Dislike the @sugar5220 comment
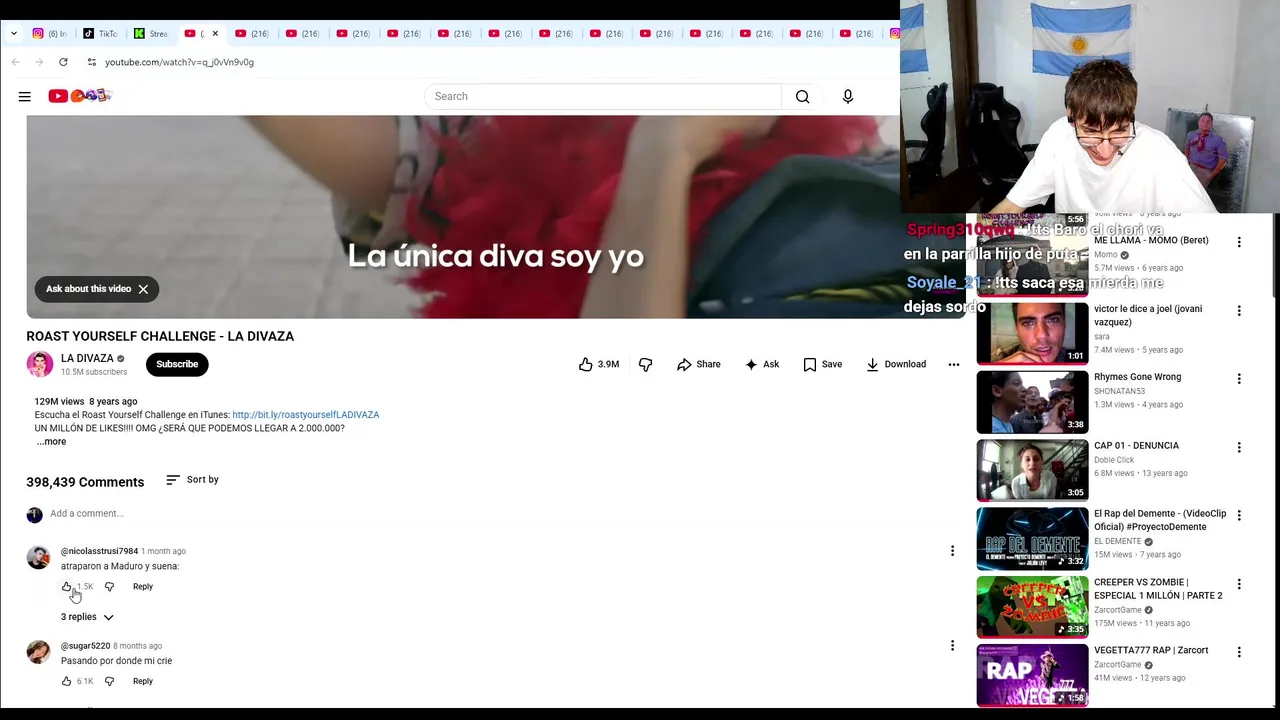Viewport: 1280px width, 720px height. tap(109, 681)
